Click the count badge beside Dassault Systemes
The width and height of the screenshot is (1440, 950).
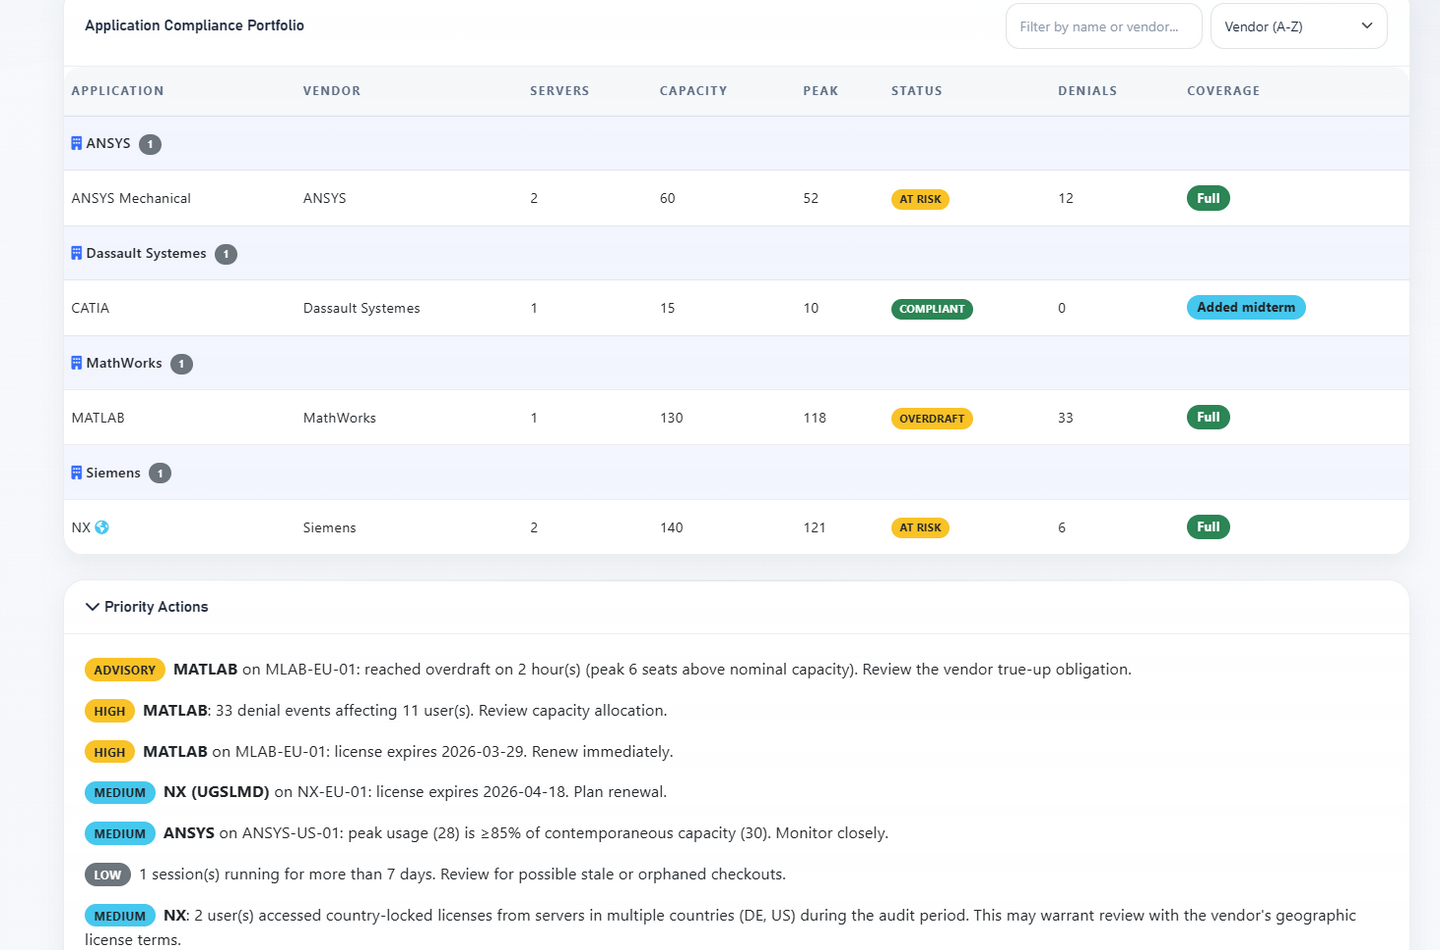point(226,254)
